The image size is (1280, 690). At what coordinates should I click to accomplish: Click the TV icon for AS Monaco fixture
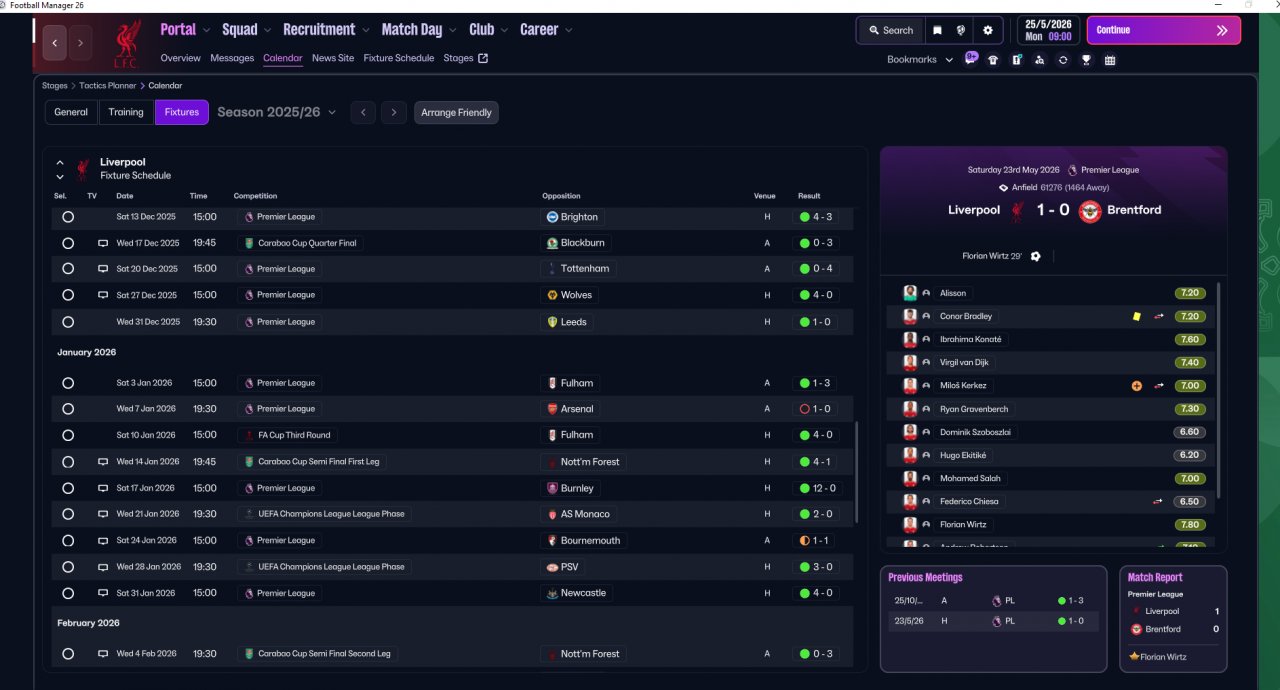pos(102,514)
